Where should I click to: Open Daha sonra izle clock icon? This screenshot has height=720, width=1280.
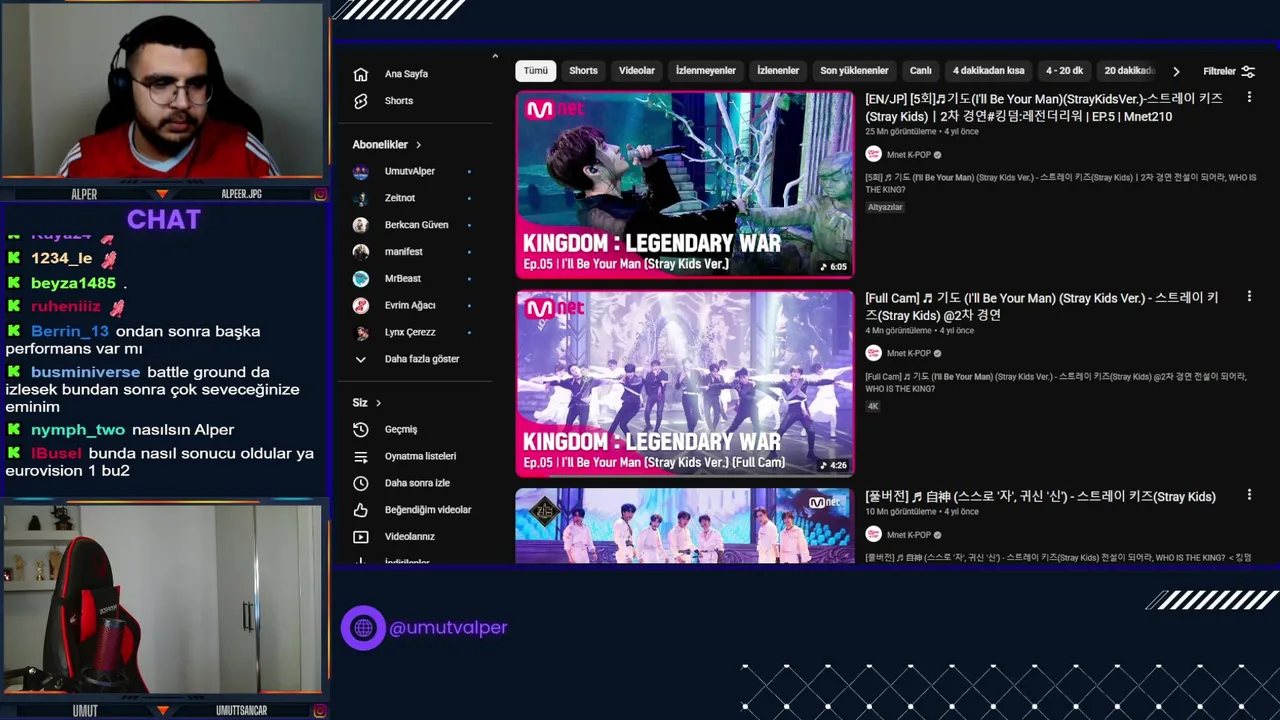click(361, 483)
